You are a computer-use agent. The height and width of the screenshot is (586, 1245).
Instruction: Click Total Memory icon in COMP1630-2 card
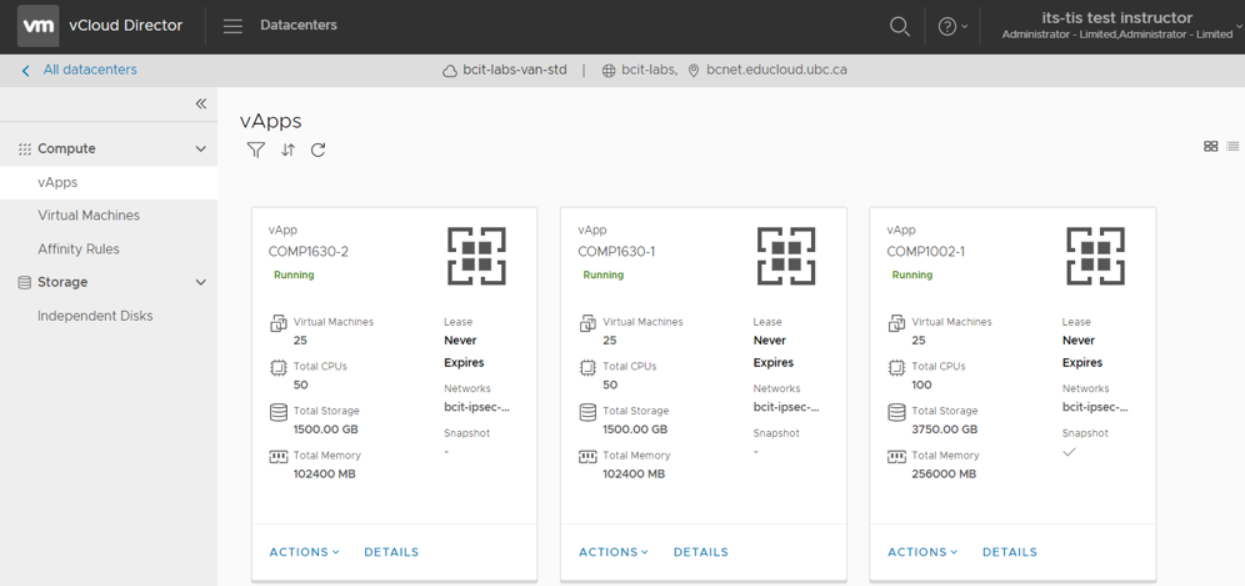pyautogui.click(x=278, y=456)
